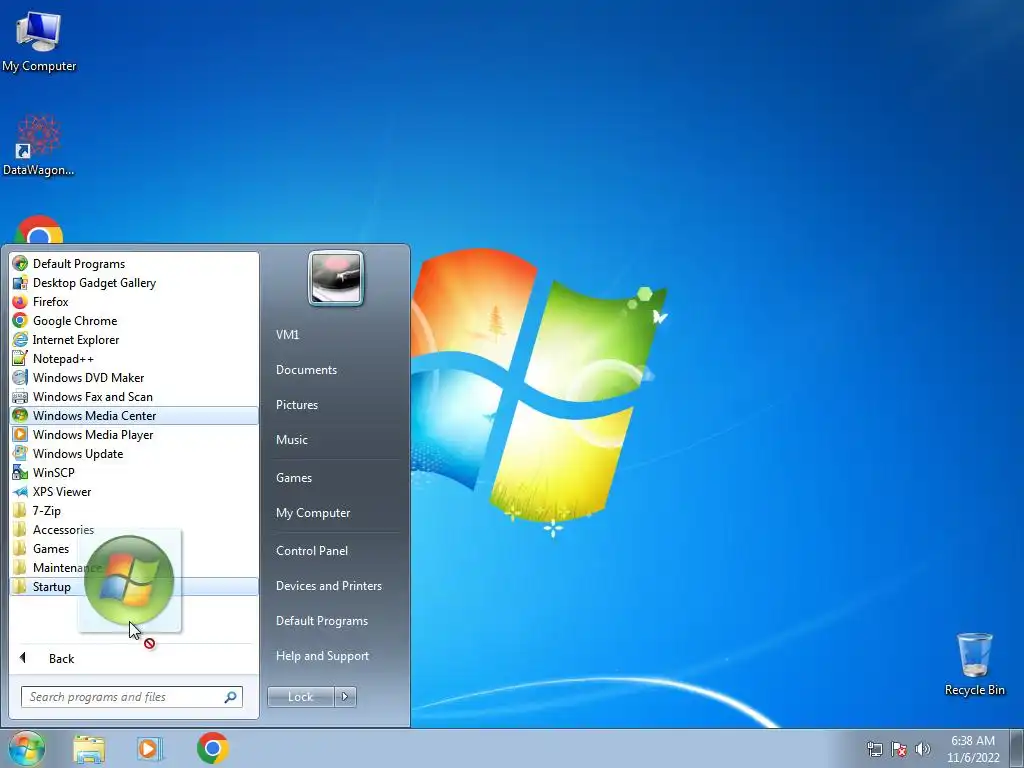1024x768 pixels.
Task: Click the Desktop Gadget Gallery icon
Action: coord(20,283)
